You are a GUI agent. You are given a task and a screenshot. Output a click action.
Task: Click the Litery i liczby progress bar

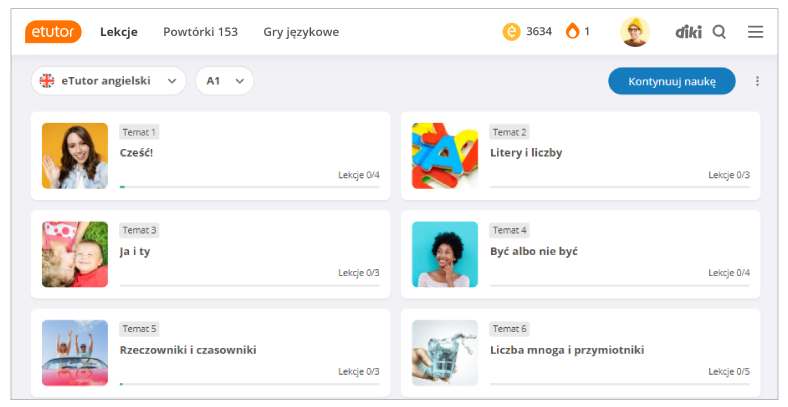[x=620, y=187]
